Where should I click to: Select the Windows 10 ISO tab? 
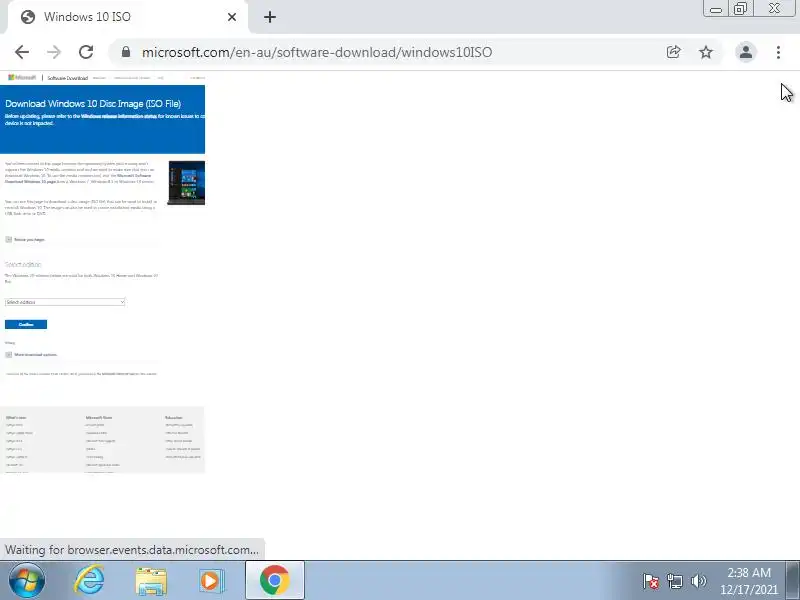[x=128, y=17]
